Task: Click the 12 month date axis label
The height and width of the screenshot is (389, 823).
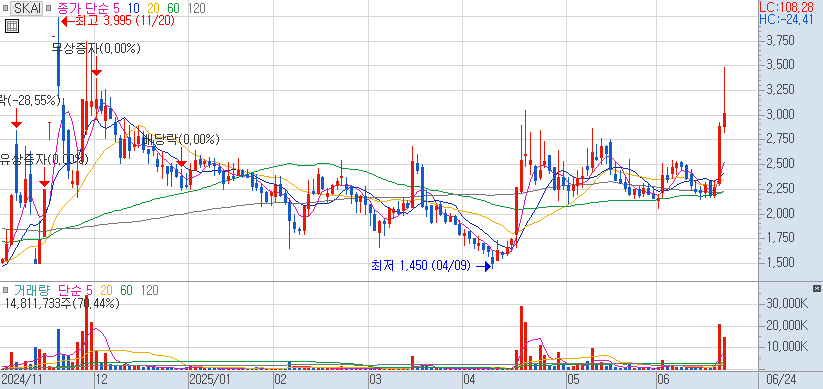Action: (101, 379)
